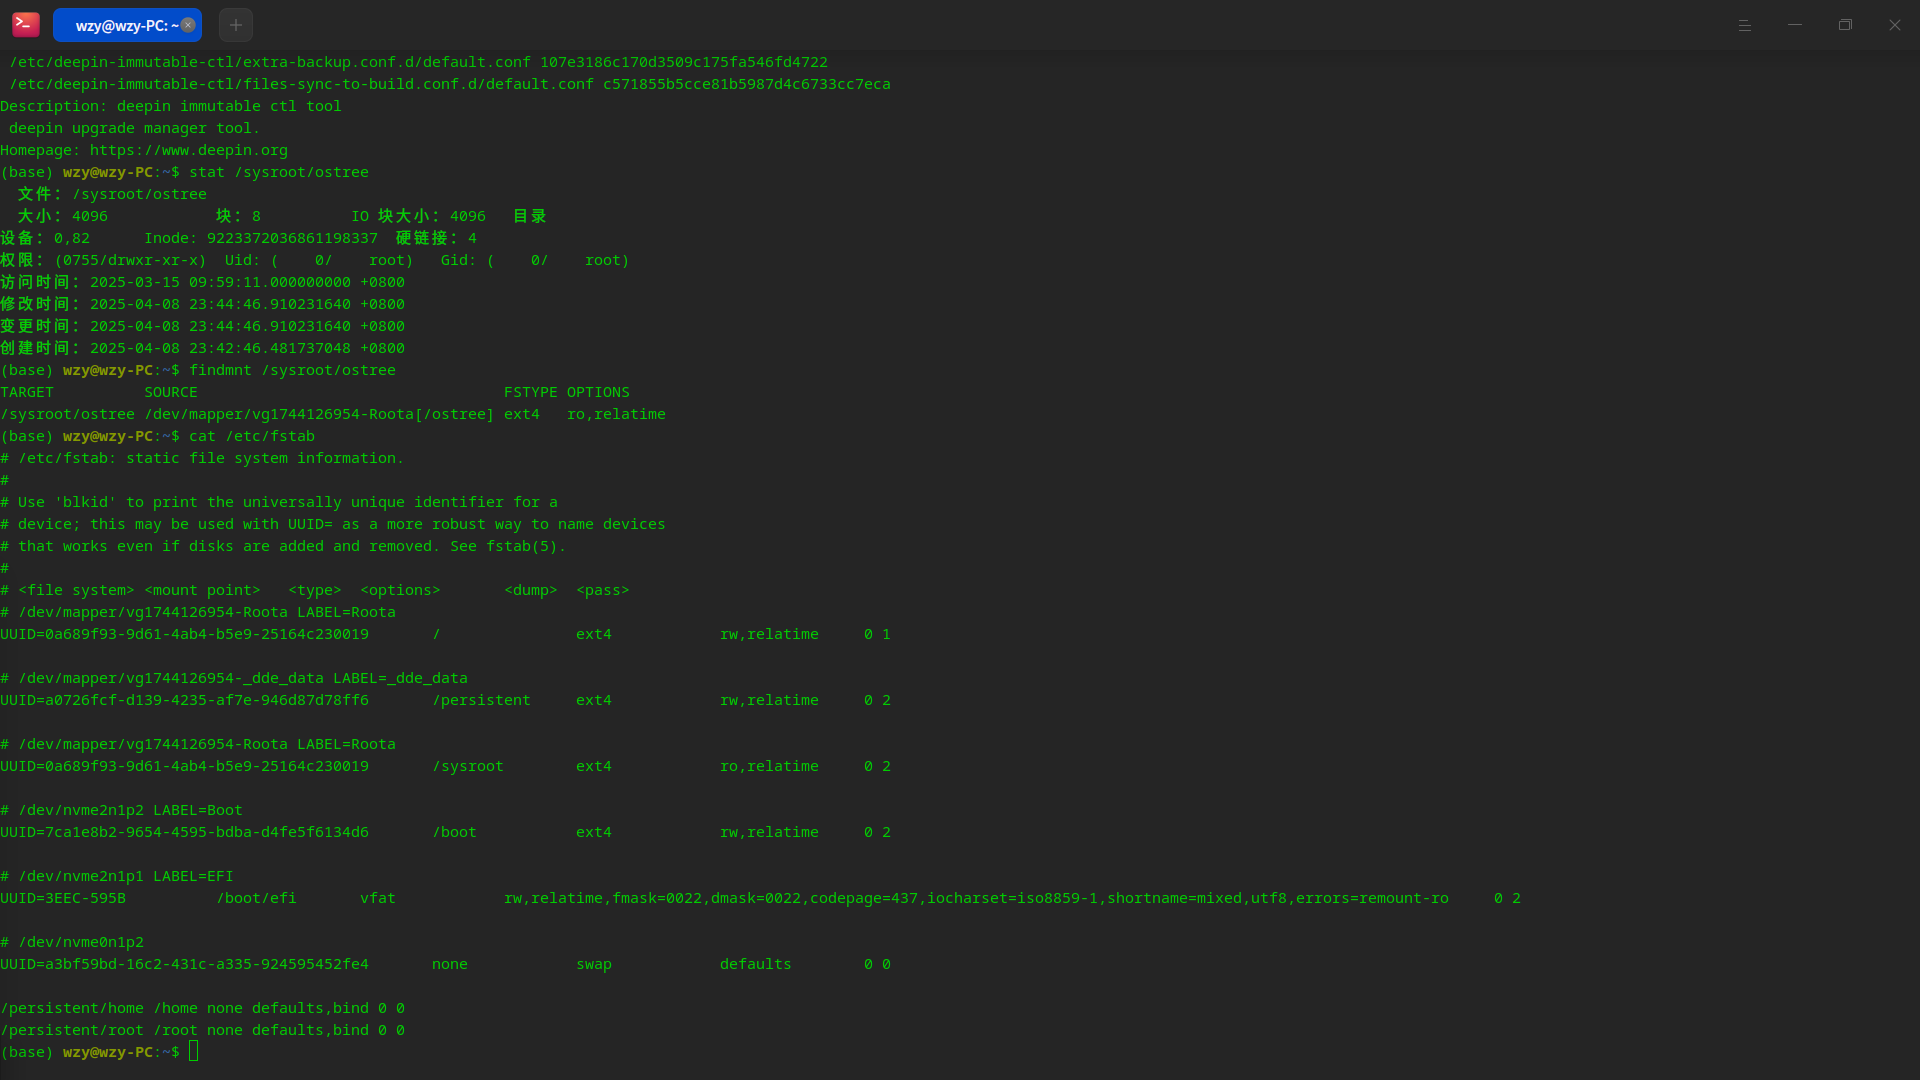Close the terminal window
Viewport: 1920px width, 1080px height.
pyautogui.click(x=1895, y=25)
